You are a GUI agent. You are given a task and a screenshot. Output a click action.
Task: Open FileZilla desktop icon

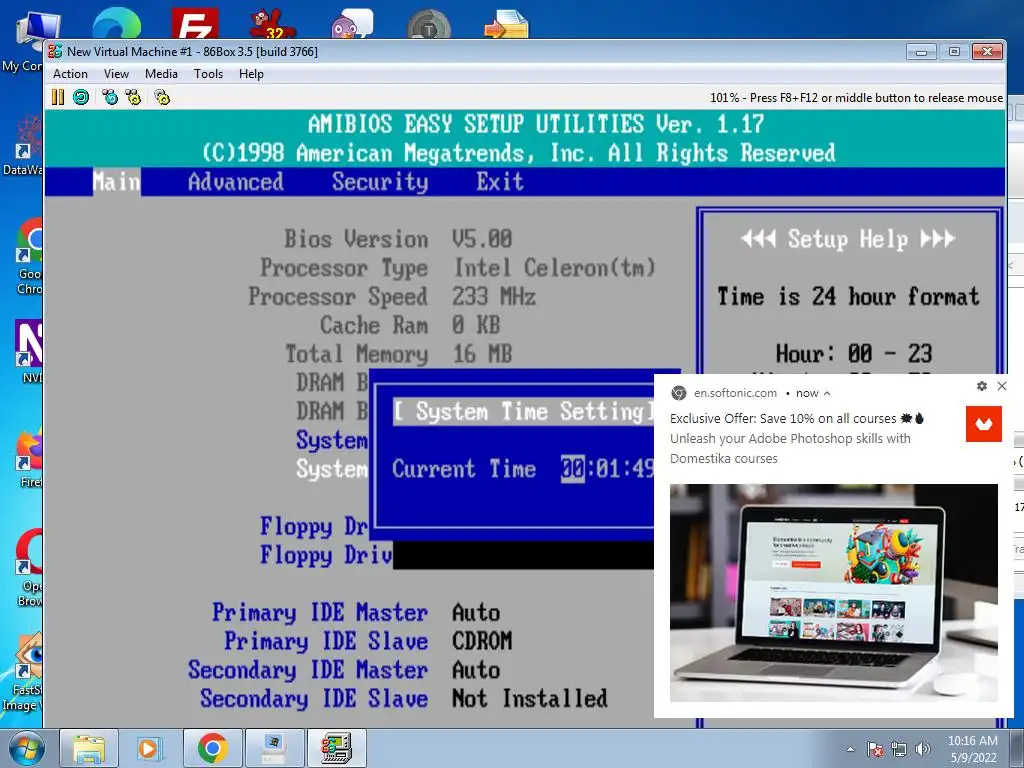[195, 24]
